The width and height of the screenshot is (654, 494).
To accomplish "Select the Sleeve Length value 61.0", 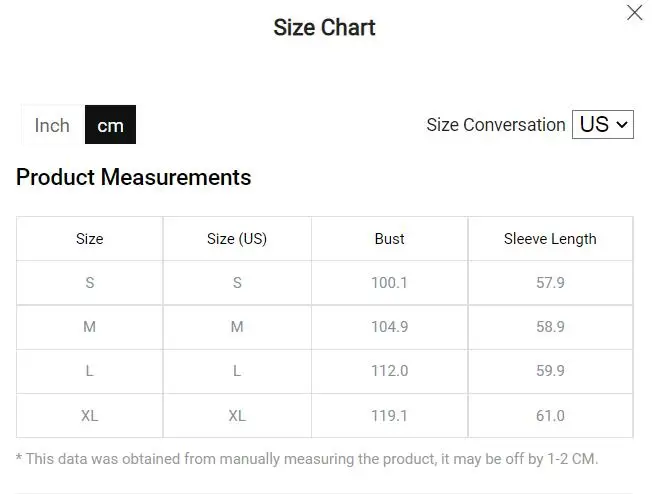I will 550,415.
